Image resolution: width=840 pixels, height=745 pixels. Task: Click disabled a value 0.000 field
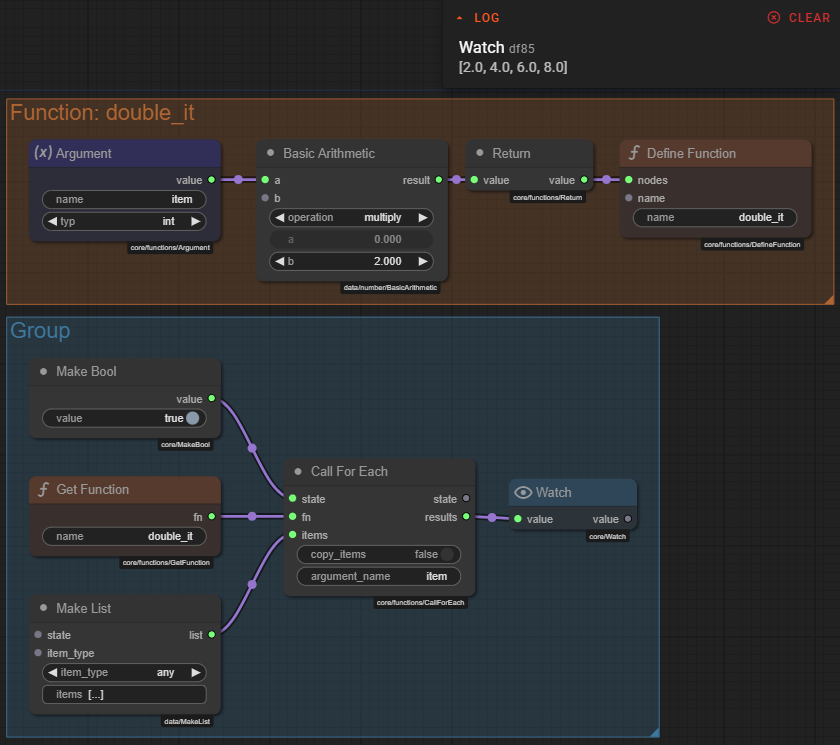351,239
